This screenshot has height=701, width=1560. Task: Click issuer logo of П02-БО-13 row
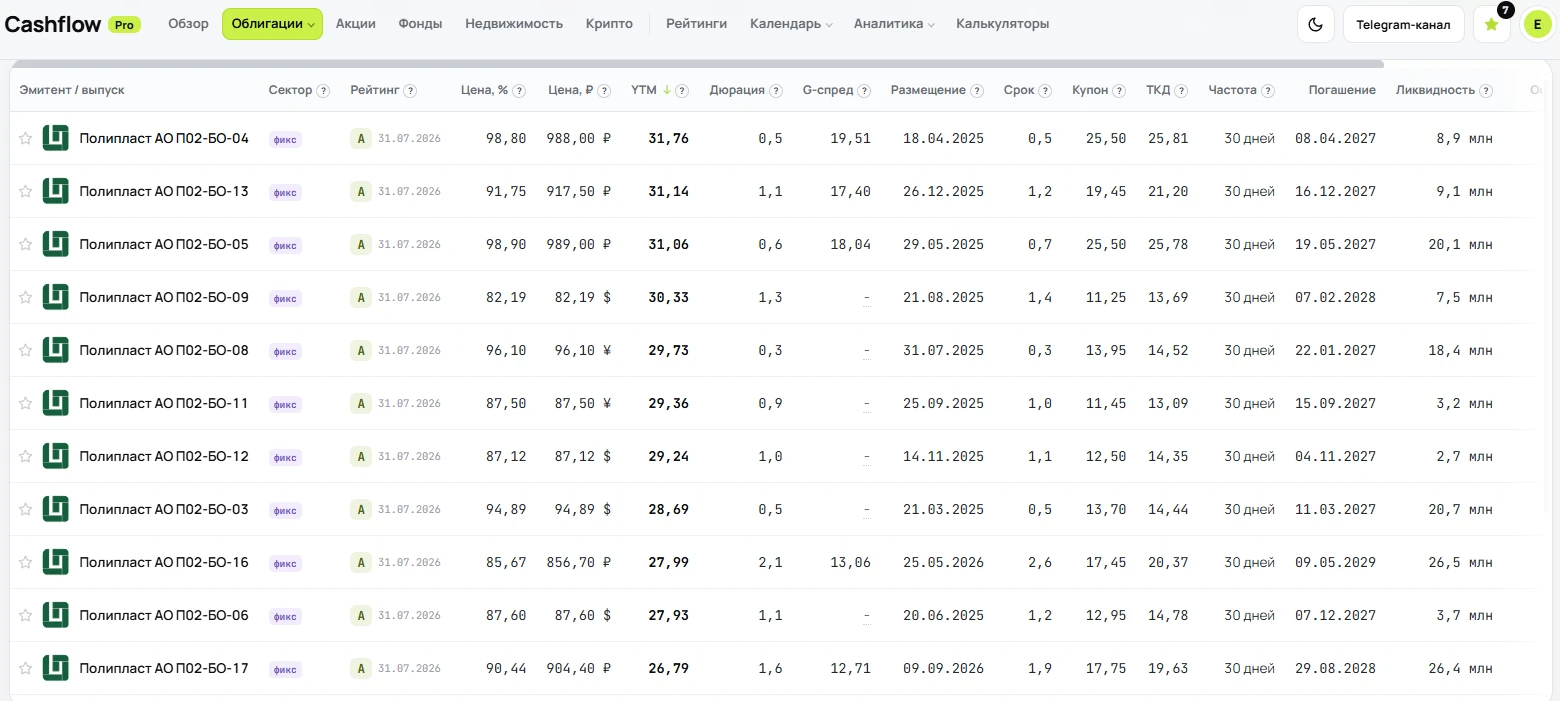[x=56, y=191]
